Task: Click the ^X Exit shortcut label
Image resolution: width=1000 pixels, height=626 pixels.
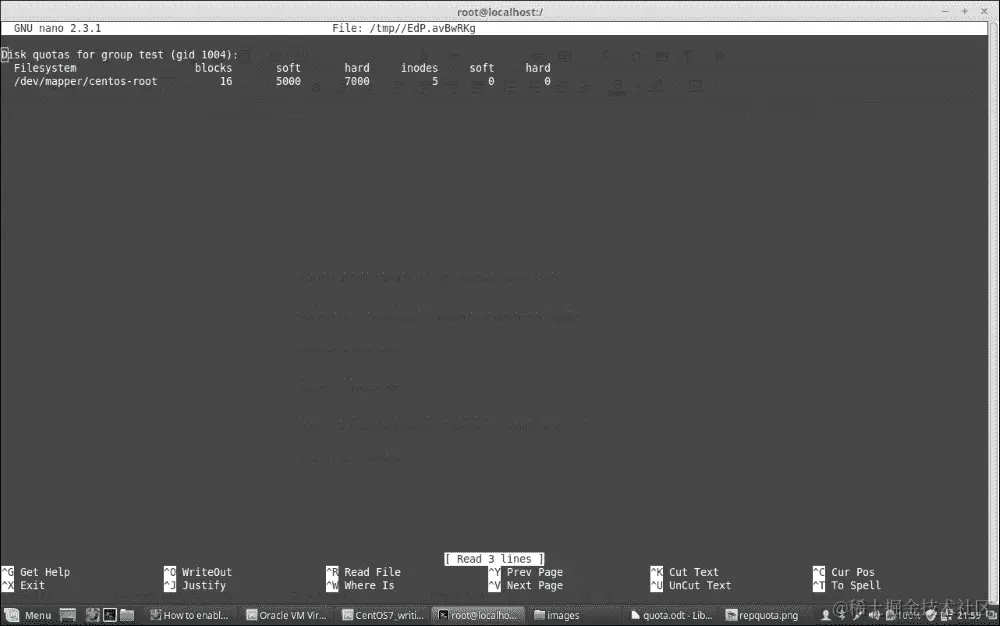Action: (x=23, y=585)
